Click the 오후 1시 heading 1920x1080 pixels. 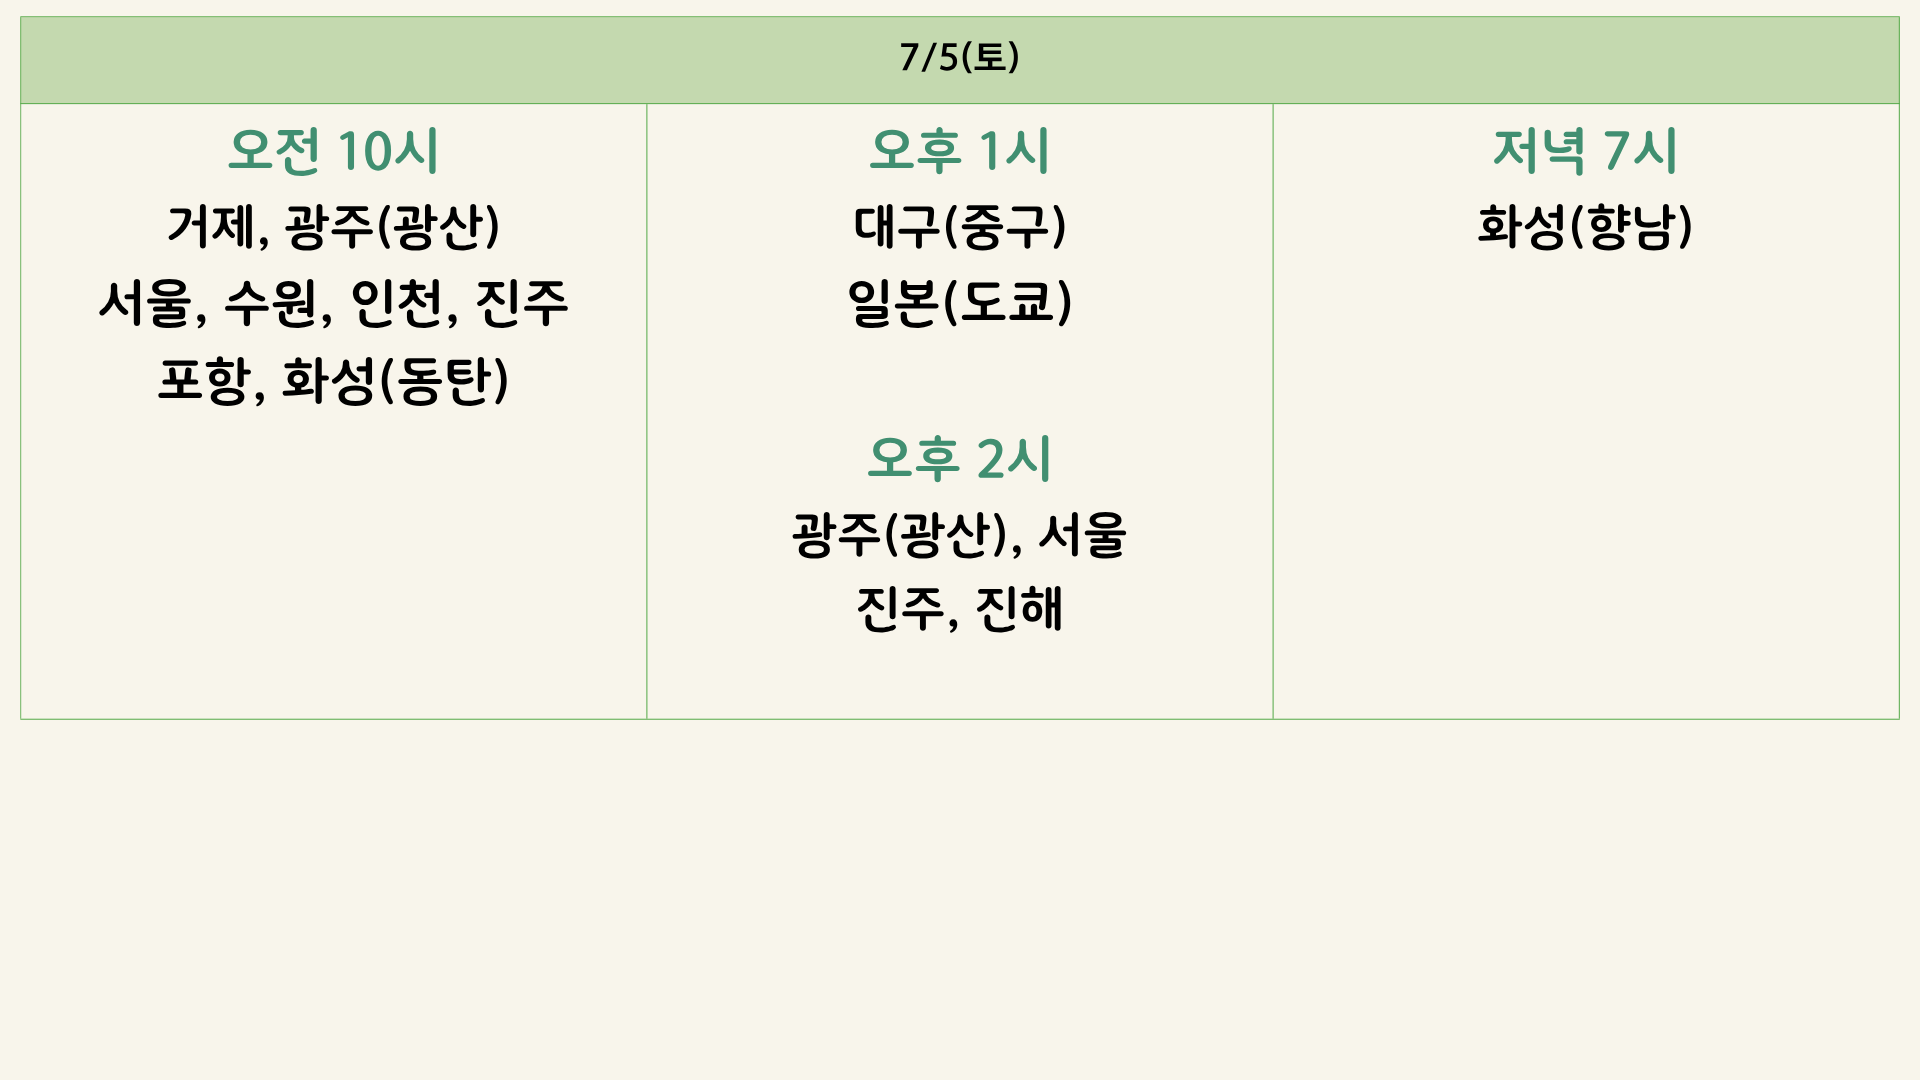click(x=959, y=152)
